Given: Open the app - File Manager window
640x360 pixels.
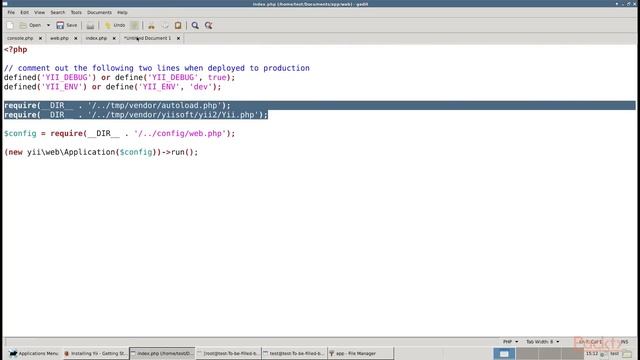Looking at the screenshot, I should point(361,353).
